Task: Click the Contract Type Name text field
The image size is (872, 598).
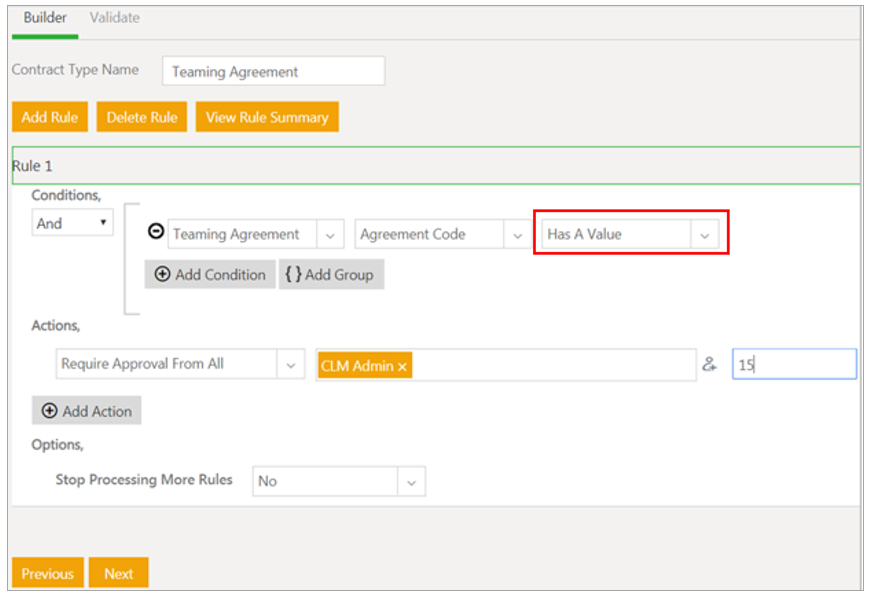Action: (x=273, y=72)
